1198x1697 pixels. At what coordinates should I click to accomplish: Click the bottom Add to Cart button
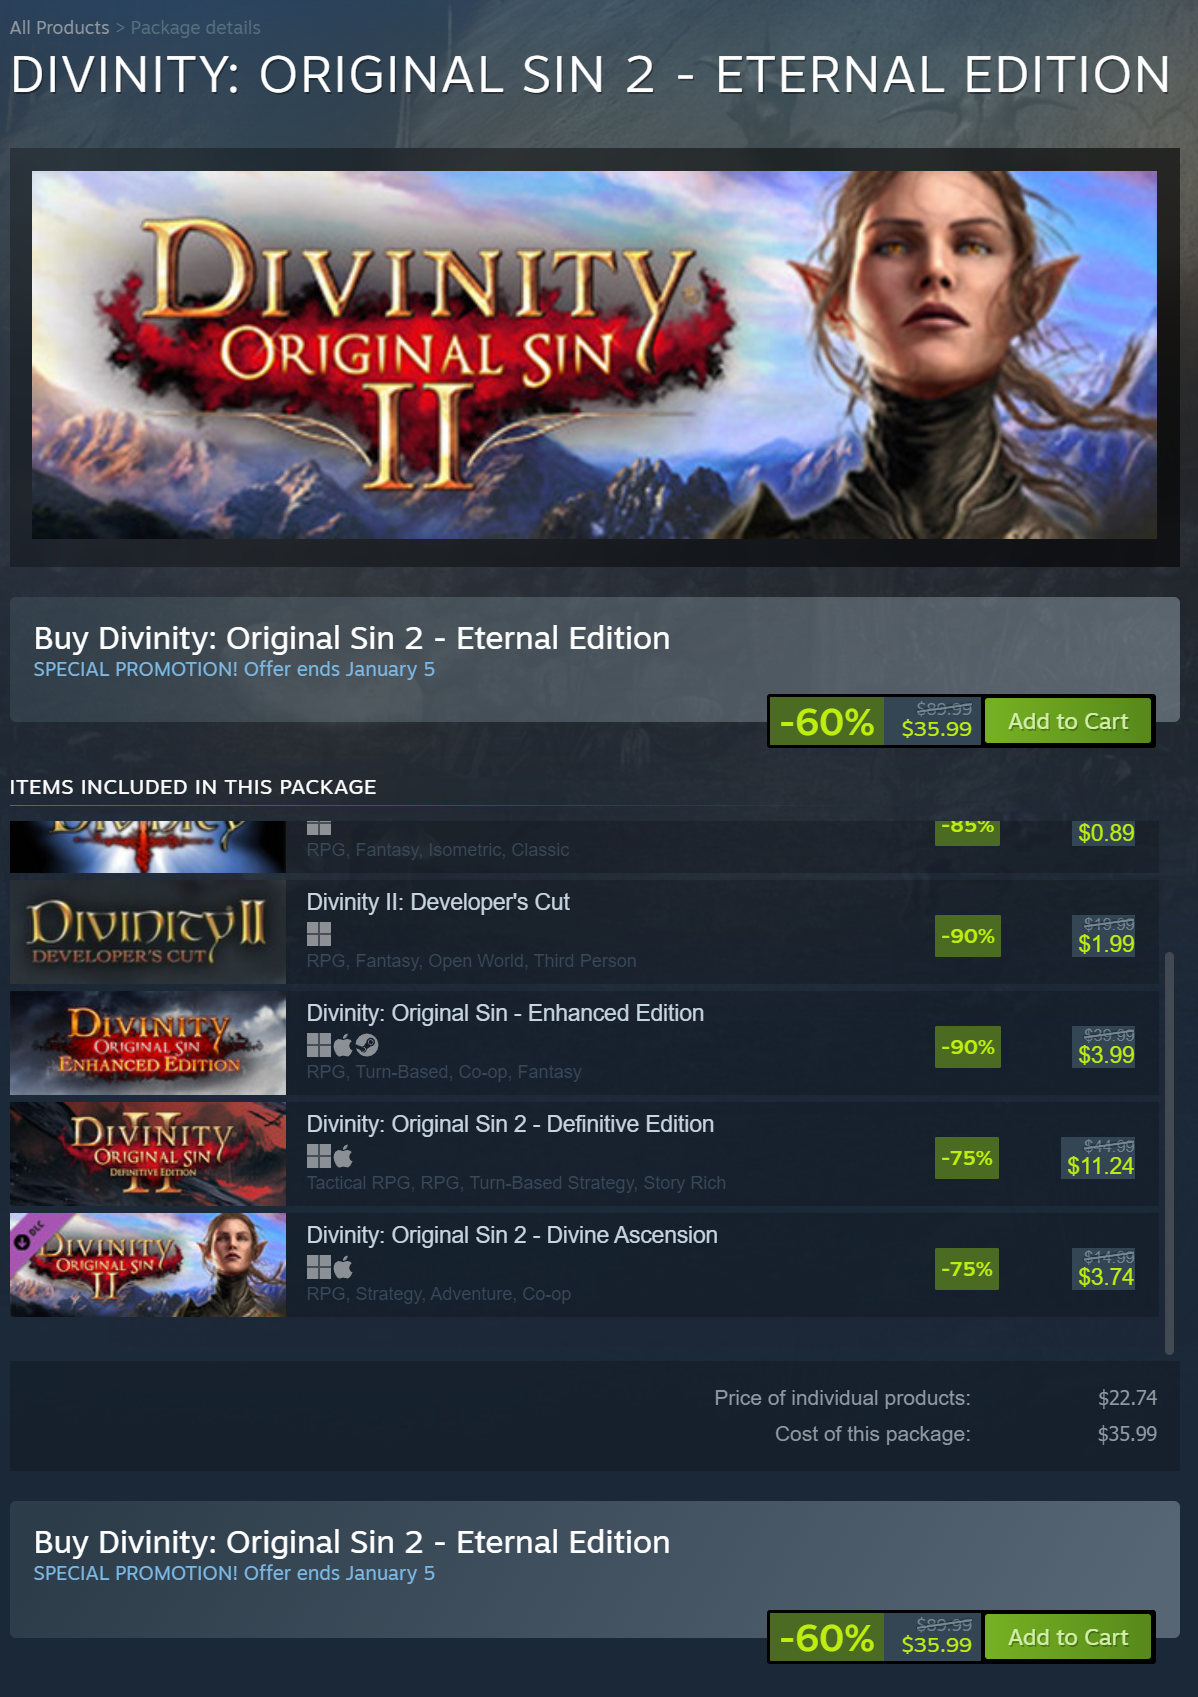(x=1068, y=1637)
